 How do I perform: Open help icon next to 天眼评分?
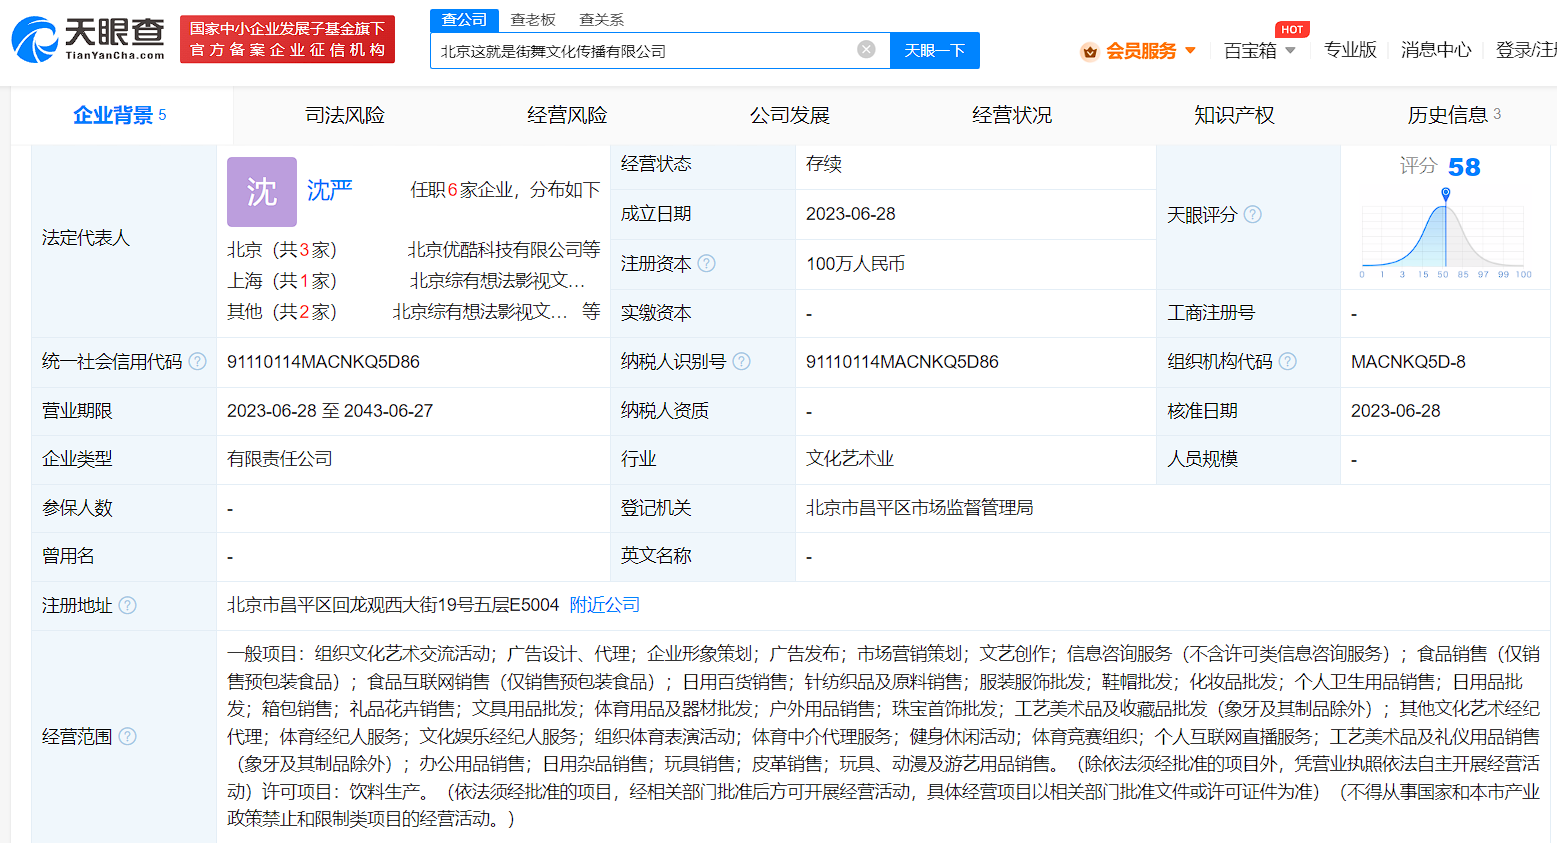coord(1252,214)
